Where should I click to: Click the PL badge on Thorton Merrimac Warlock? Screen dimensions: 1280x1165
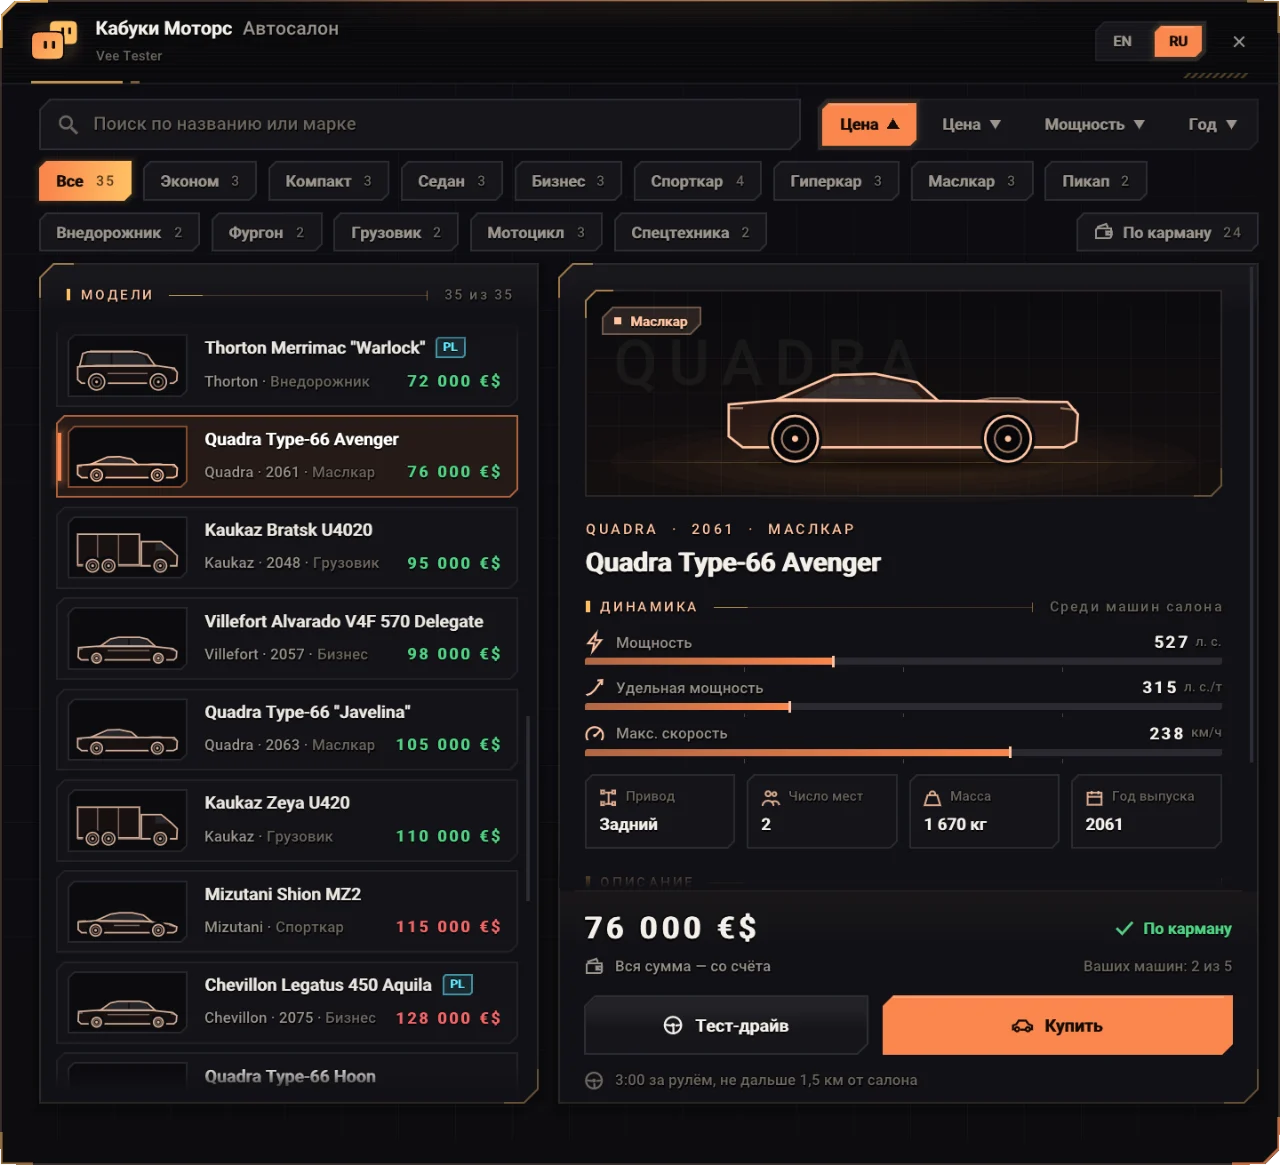[451, 348]
